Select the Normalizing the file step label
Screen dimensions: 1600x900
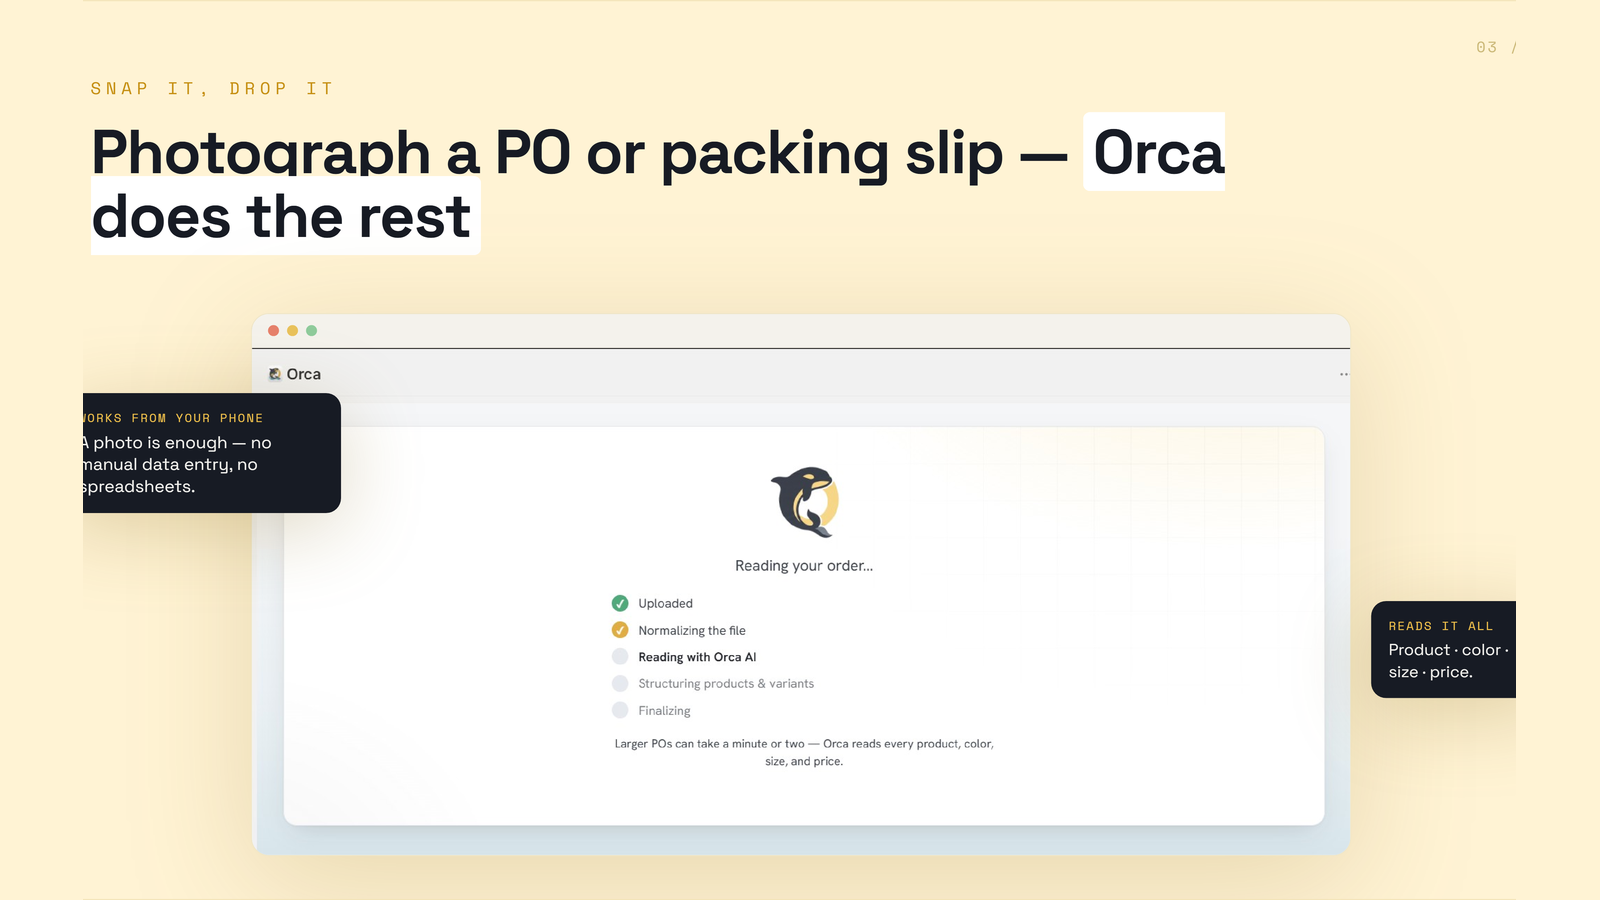[692, 630]
